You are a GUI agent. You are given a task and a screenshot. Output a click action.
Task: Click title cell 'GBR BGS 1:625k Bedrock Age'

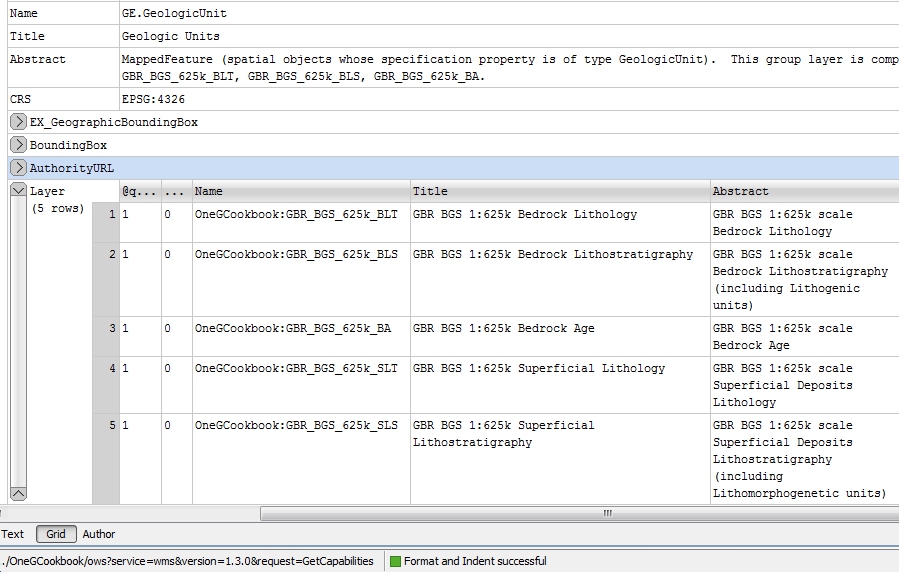(560, 336)
